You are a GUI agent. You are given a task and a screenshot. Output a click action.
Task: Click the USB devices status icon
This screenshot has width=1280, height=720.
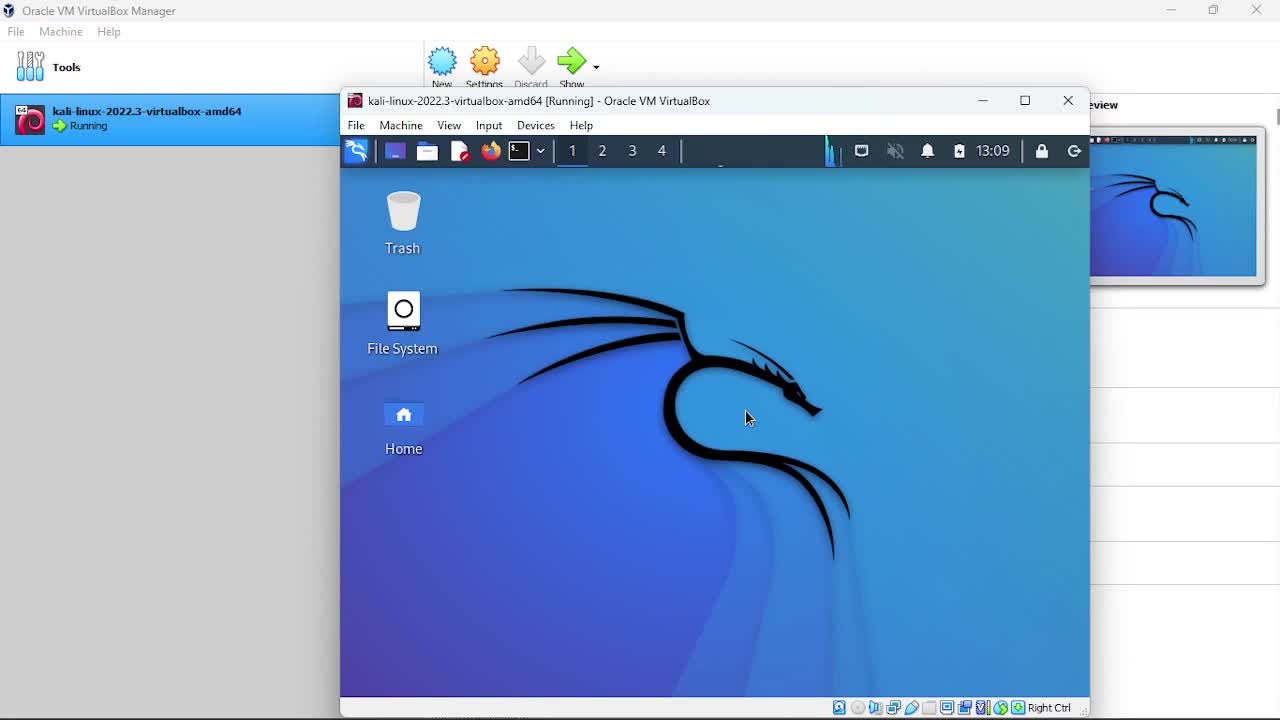point(912,708)
